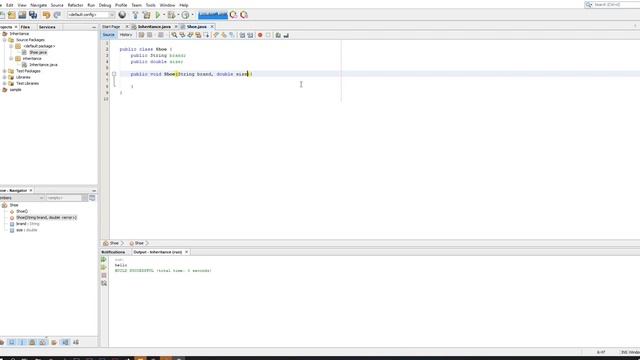Click the Find Previous Occurrence editor icon
The height and width of the screenshot is (360, 640).
182,35
